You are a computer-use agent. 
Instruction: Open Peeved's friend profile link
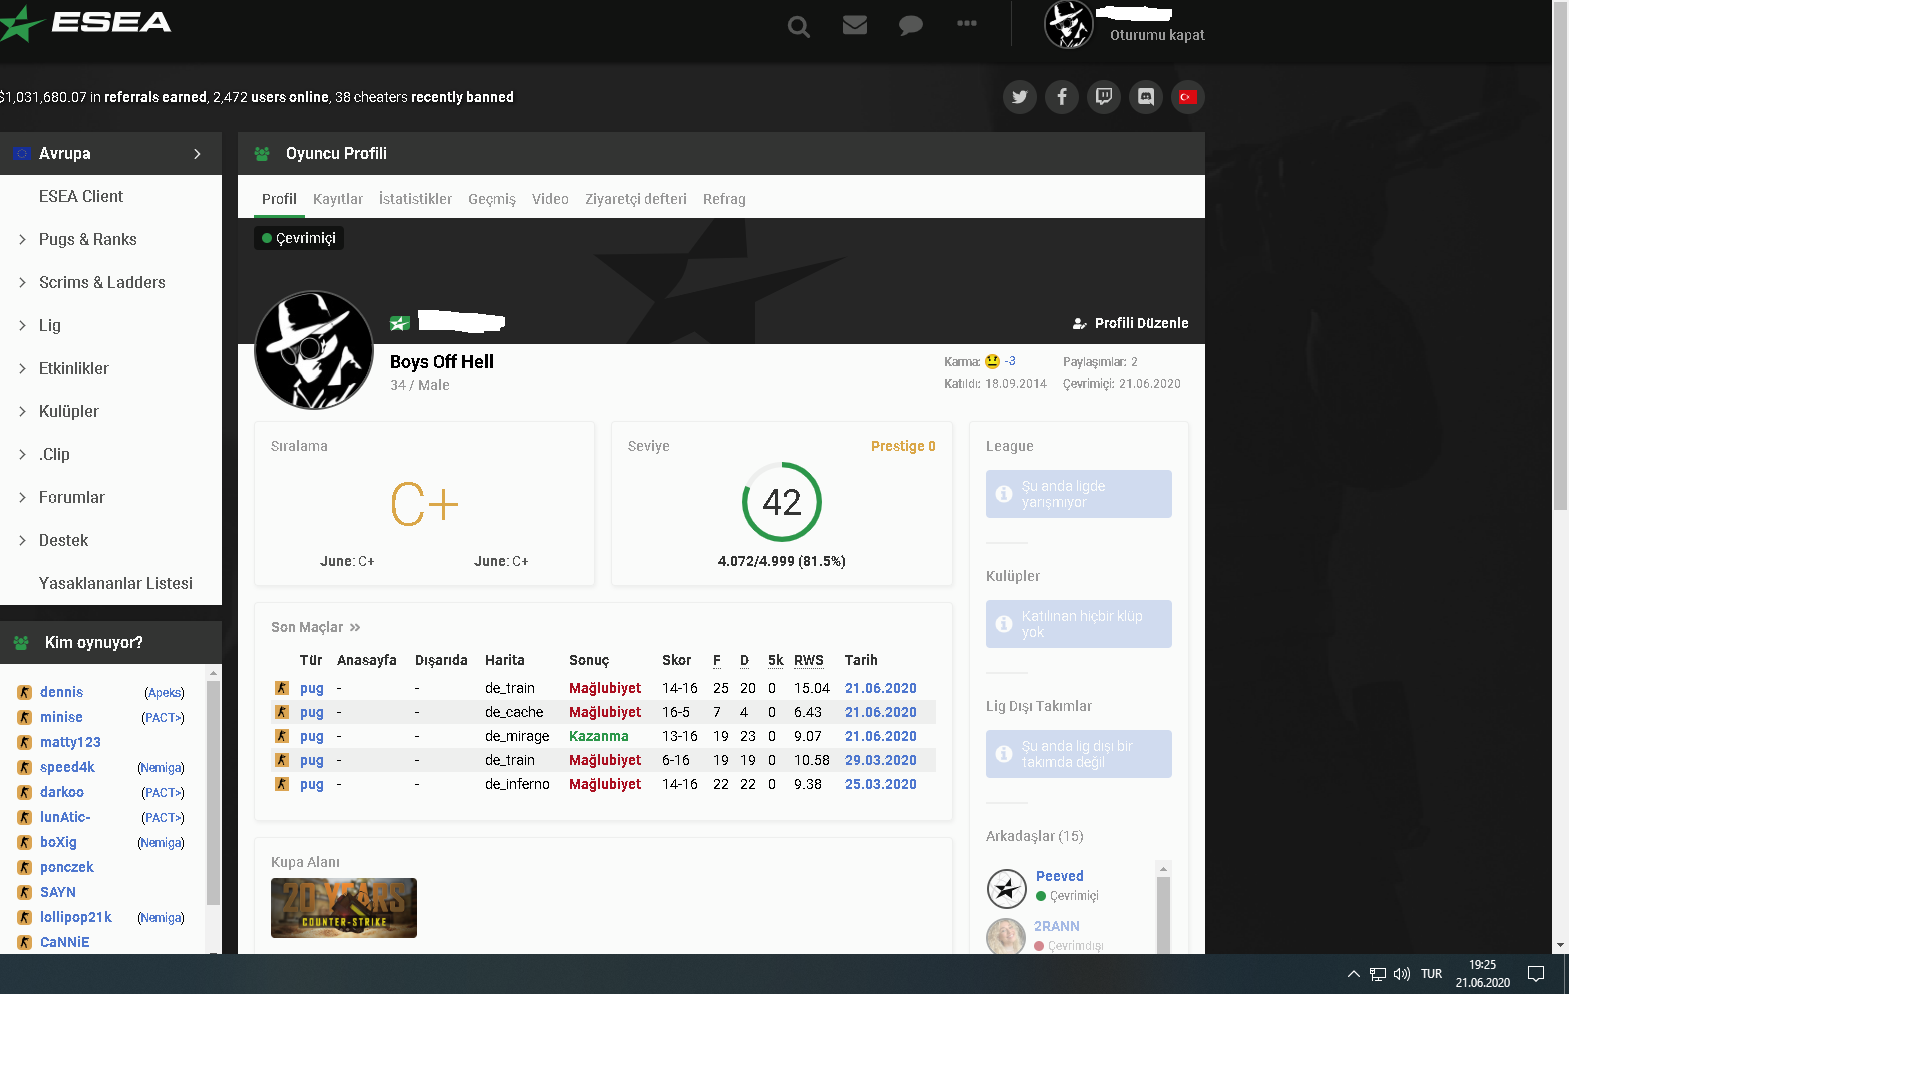click(1060, 876)
